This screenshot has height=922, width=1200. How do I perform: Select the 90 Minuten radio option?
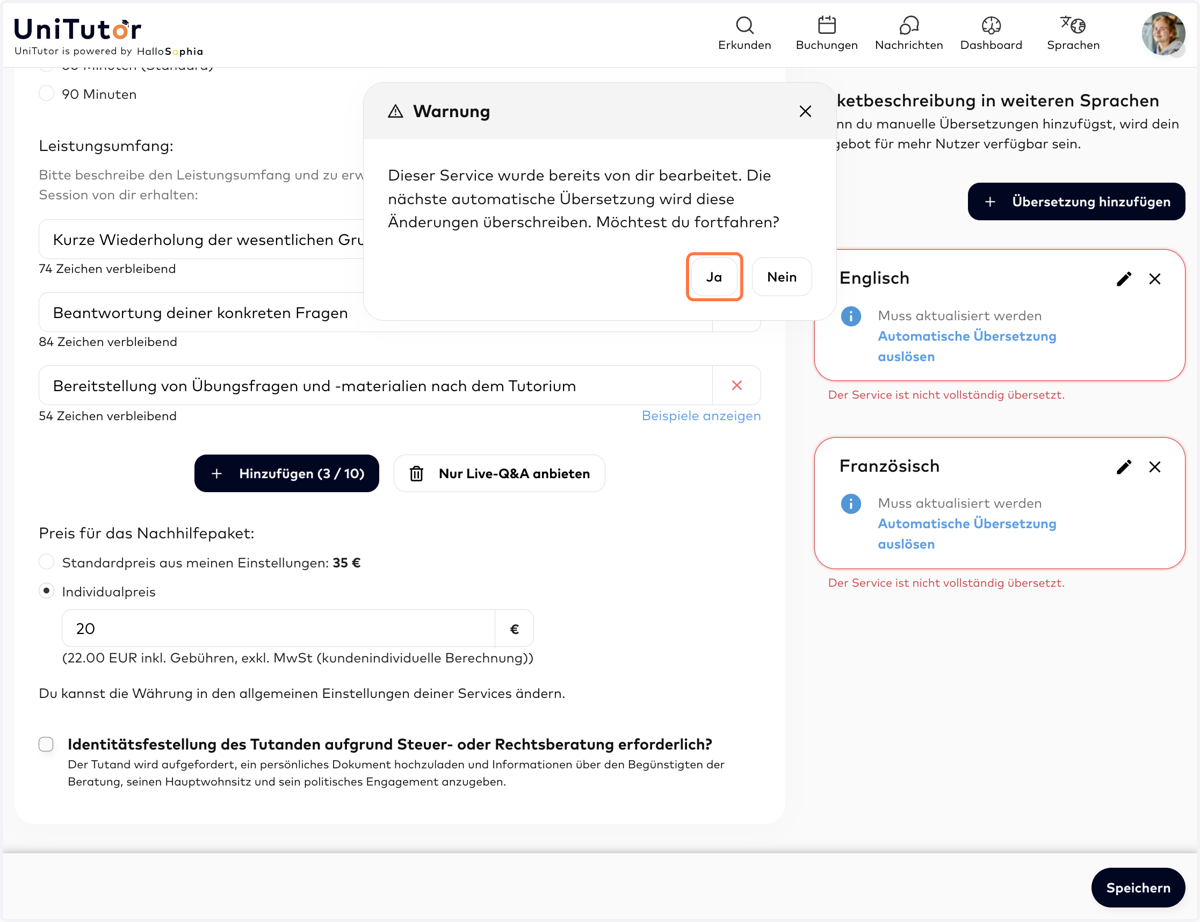pyautogui.click(x=47, y=94)
